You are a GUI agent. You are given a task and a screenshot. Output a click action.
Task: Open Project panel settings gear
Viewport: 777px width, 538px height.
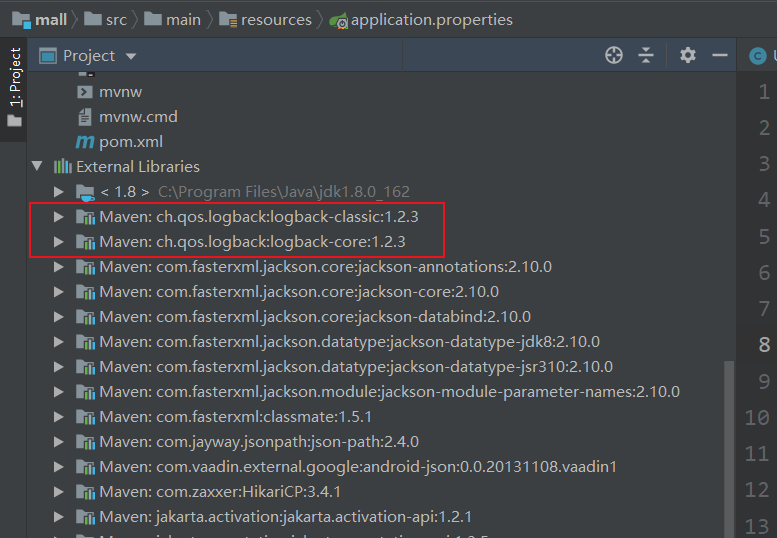tap(688, 55)
